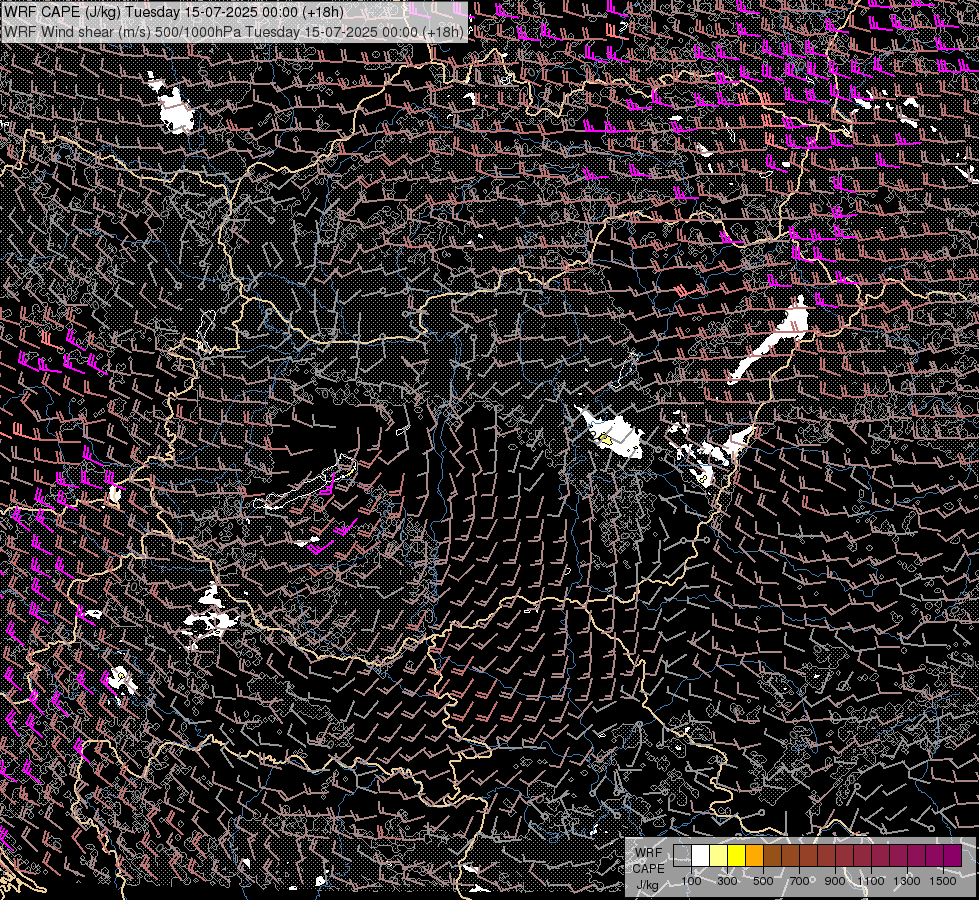Click the WRF Wind shear 500/1000hPa title line
Screen dimensions: 979x900
tap(234, 32)
